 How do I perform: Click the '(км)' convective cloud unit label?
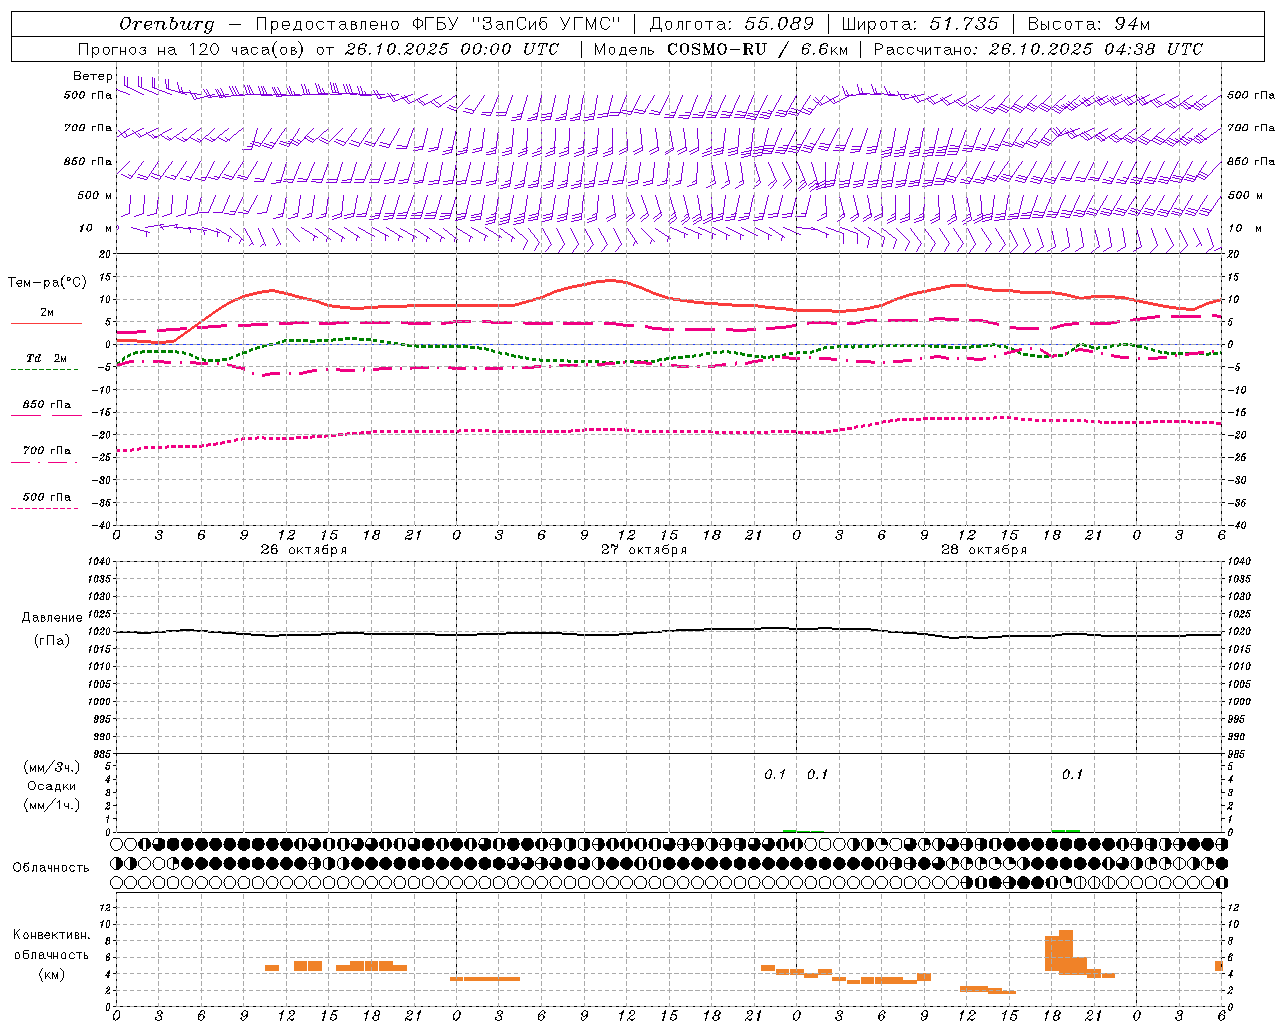tap(52, 974)
